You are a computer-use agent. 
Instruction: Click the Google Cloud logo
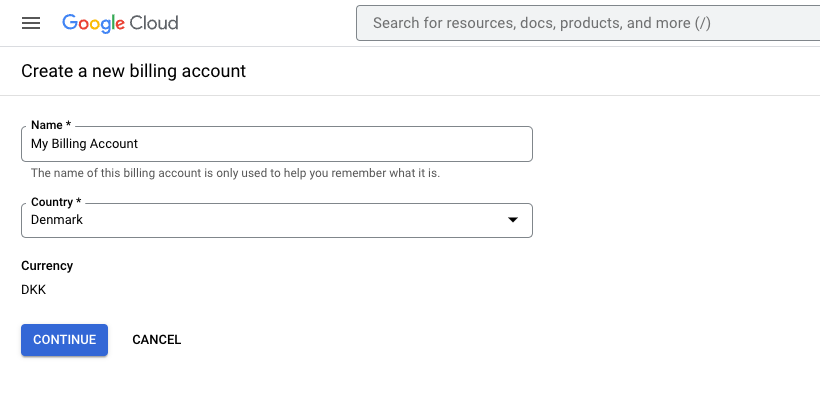pos(120,23)
